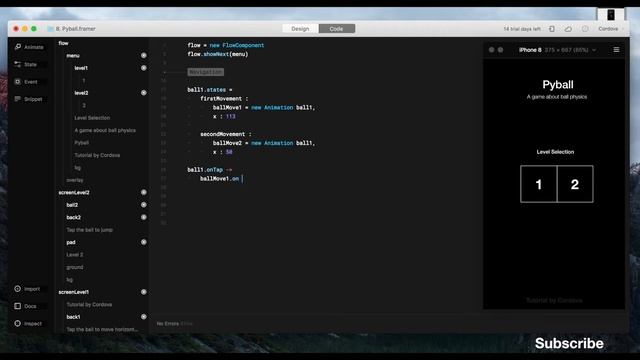Switch to the Code tab
This screenshot has width=640, height=360.
pos(337,29)
